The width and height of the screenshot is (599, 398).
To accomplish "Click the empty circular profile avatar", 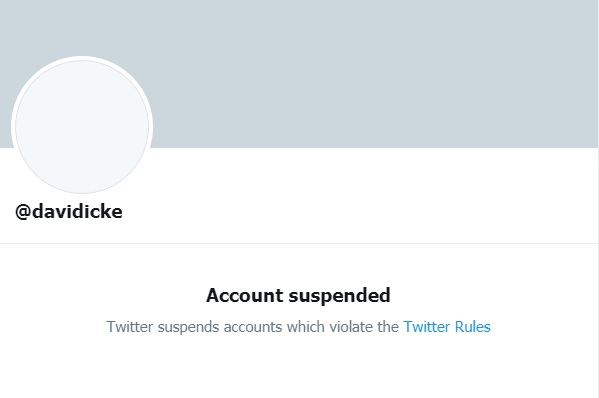I will [82, 126].
